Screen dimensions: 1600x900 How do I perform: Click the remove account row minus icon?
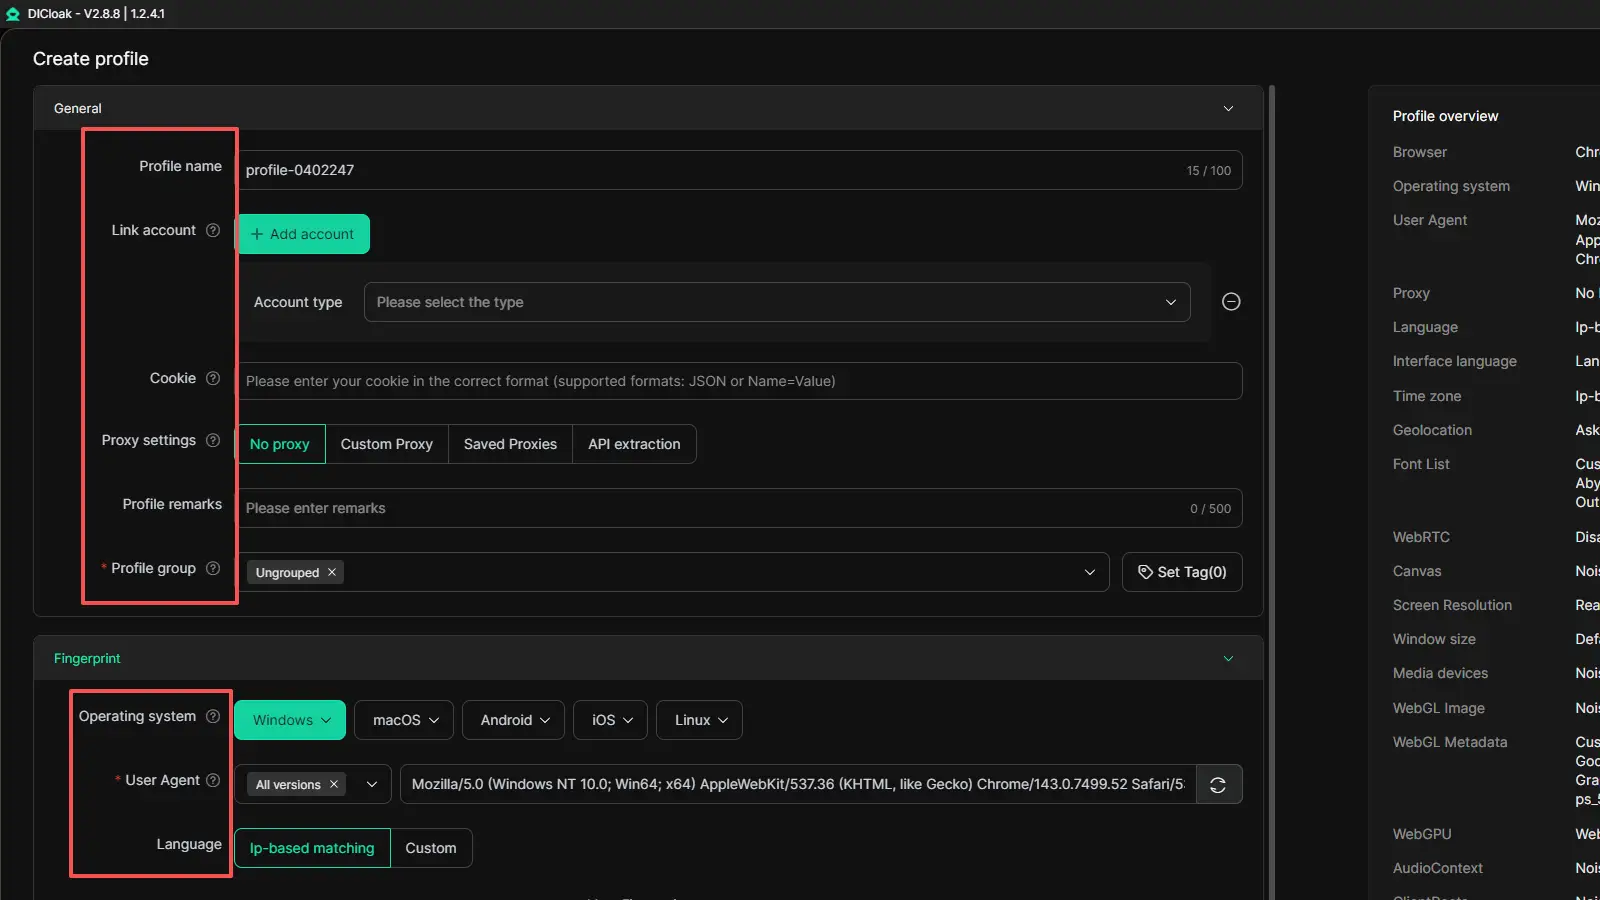[1231, 302]
